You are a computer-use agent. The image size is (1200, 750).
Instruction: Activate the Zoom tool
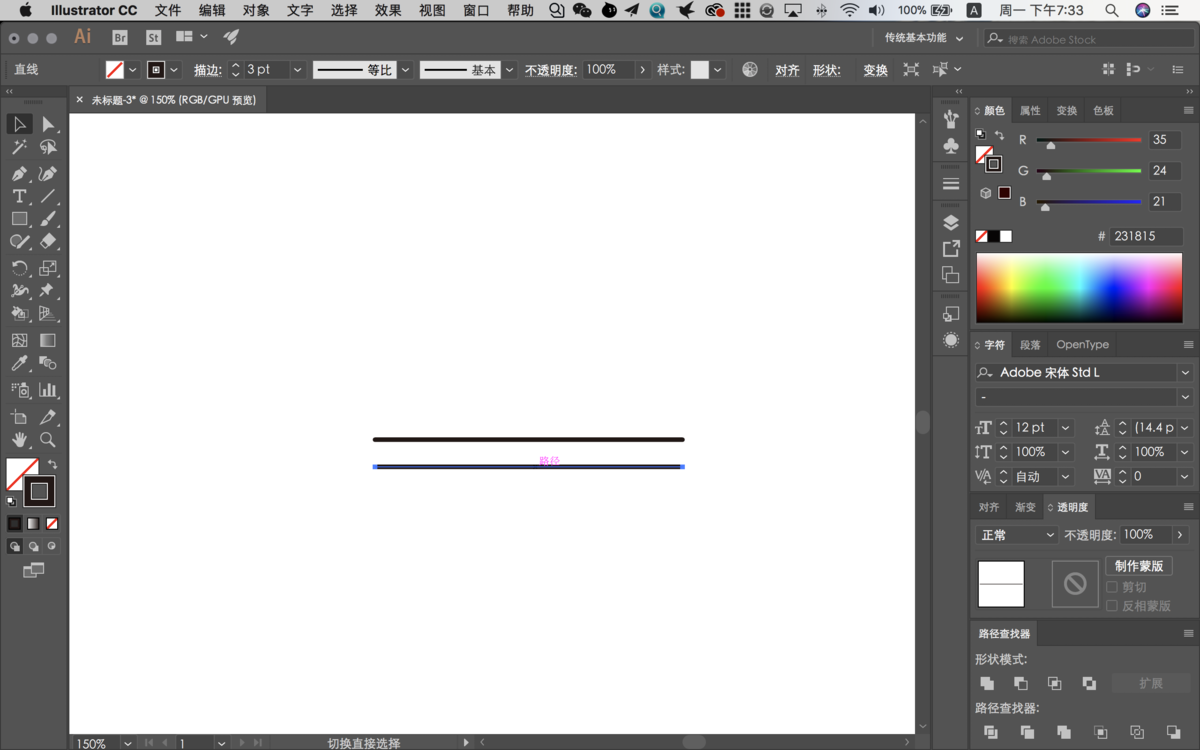(47, 440)
